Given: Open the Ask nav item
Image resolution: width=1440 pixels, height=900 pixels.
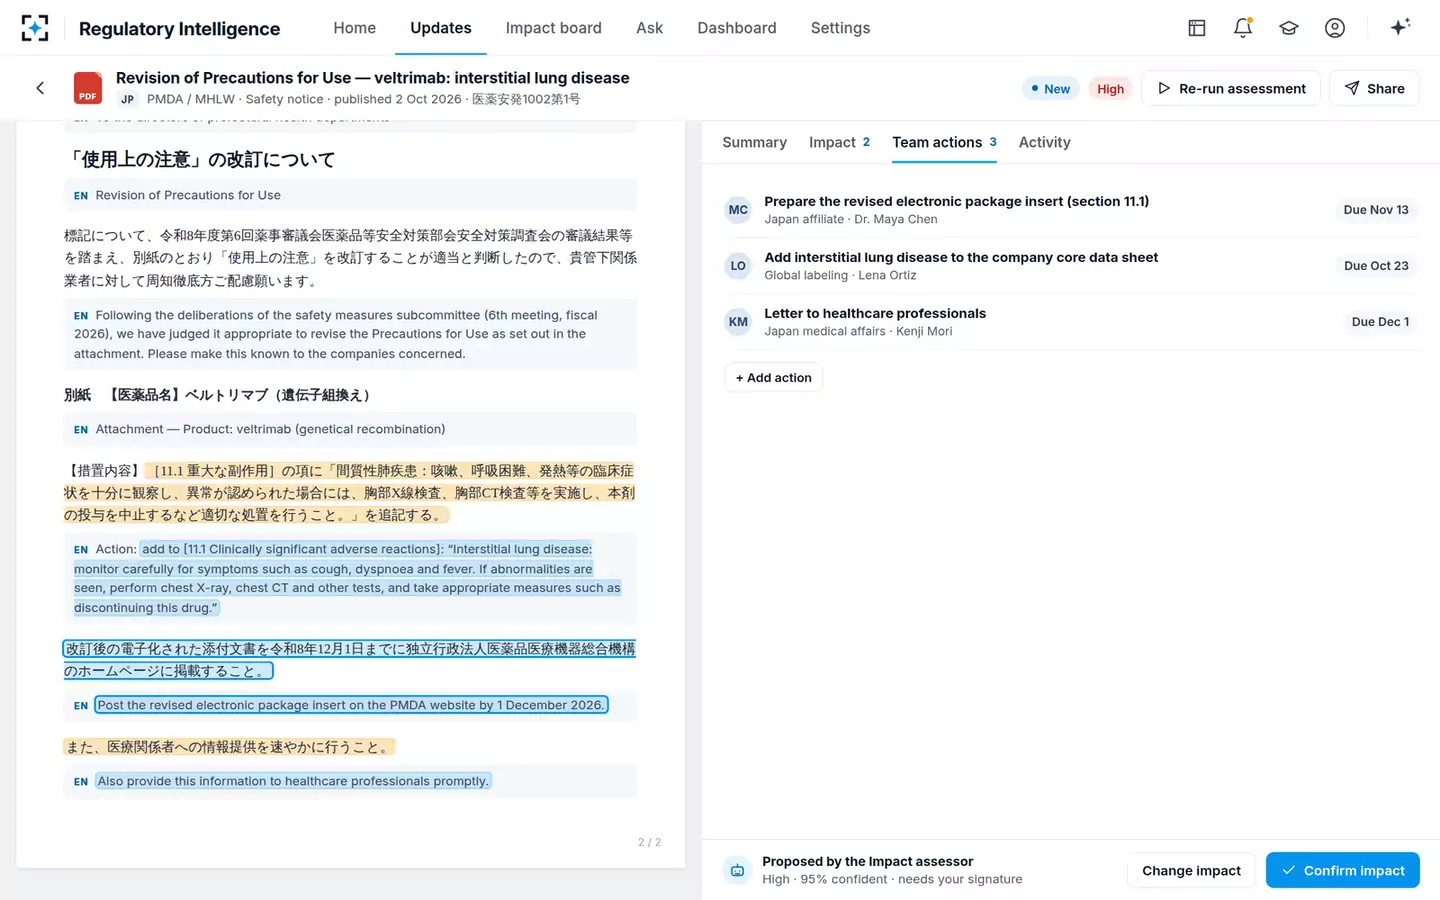Looking at the screenshot, I should pos(650,28).
